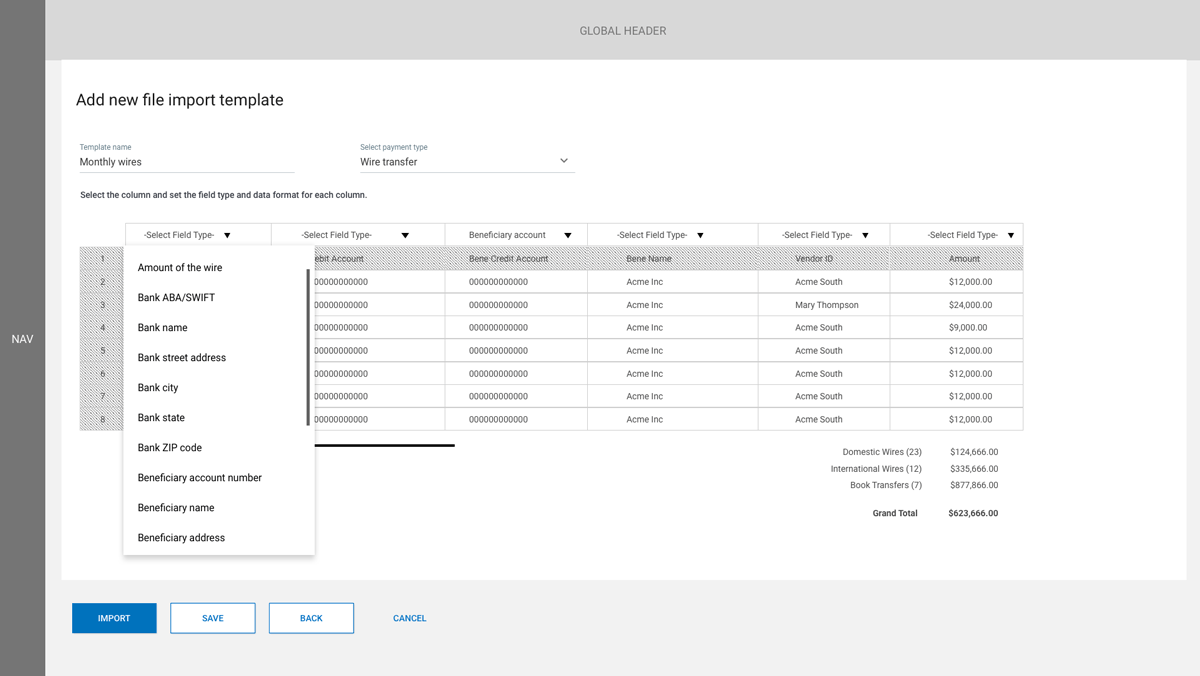Open field type dropdown above Amount column

(x=956, y=235)
